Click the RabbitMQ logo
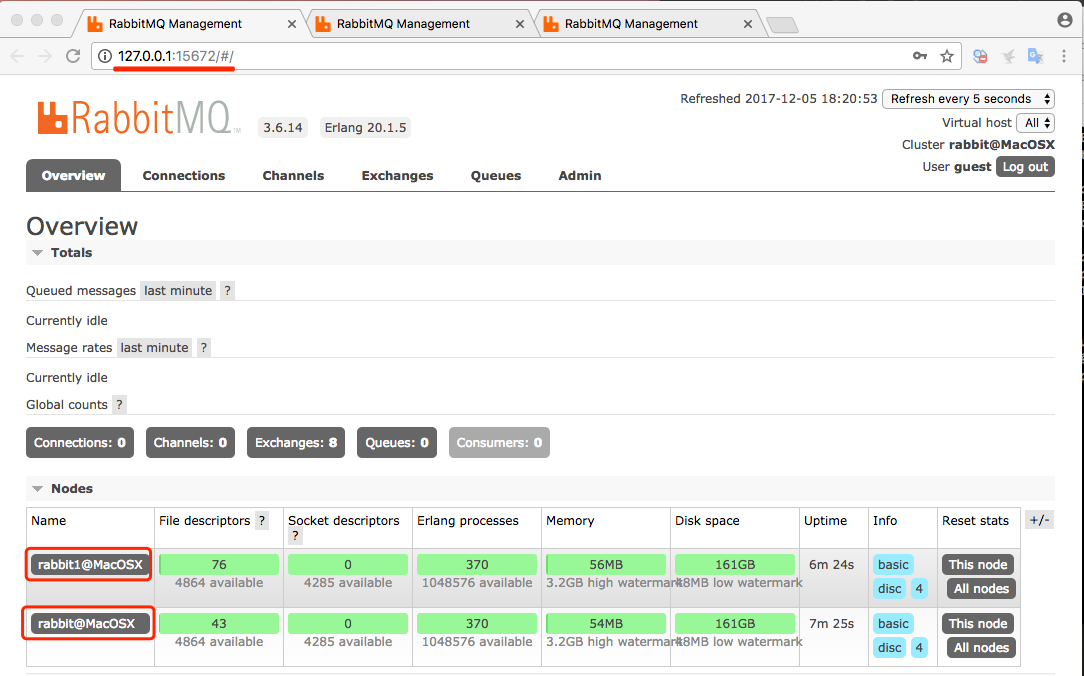Screen dimensions: 1084x676 [139, 118]
